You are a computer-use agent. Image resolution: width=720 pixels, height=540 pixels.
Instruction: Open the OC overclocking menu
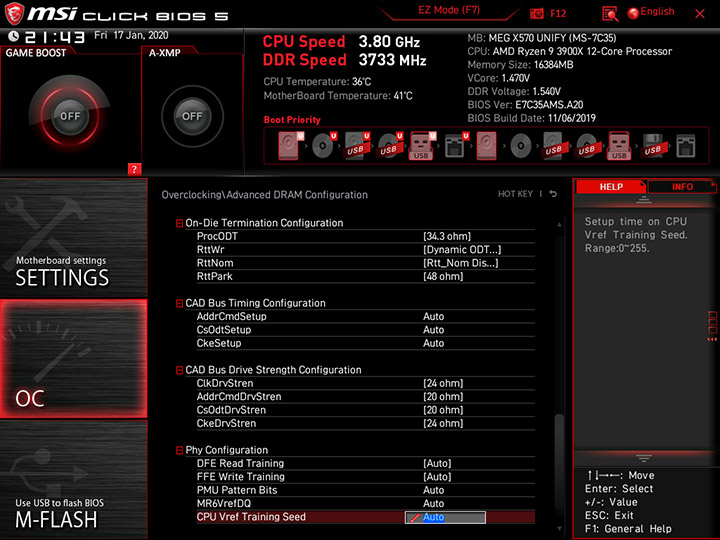point(73,359)
